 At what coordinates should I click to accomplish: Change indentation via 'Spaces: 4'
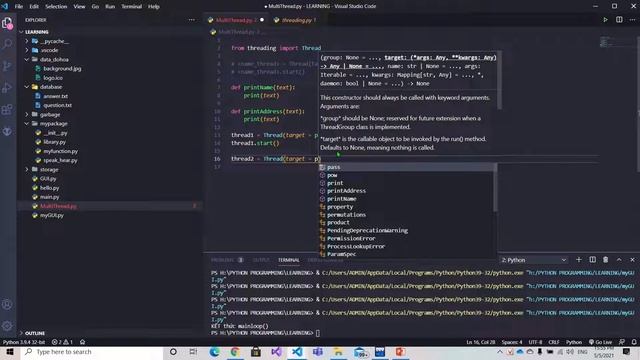click(512, 342)
